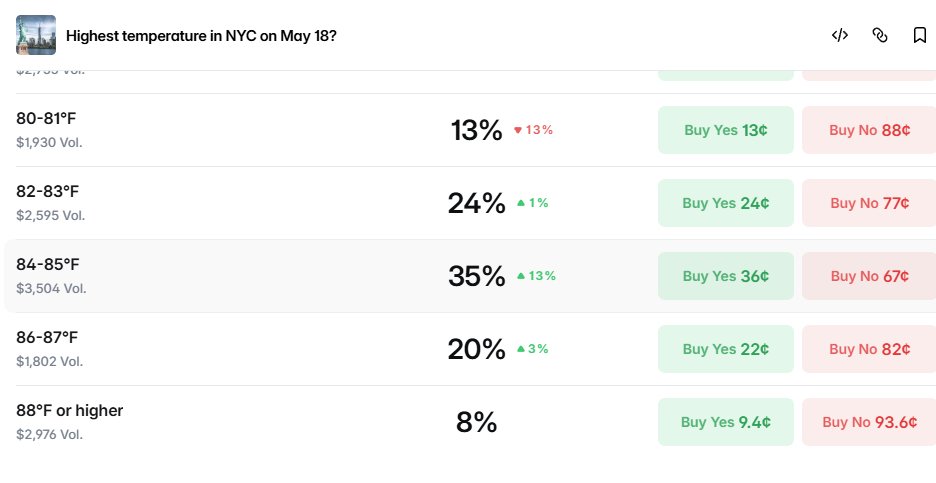936x483 pixels.
Task: Buy Yes at 13¢ for 80-81°F
Action: 726,130
